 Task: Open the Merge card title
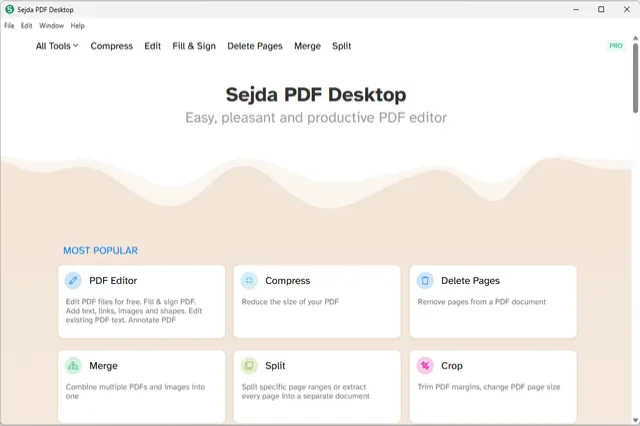pos(103,366)
